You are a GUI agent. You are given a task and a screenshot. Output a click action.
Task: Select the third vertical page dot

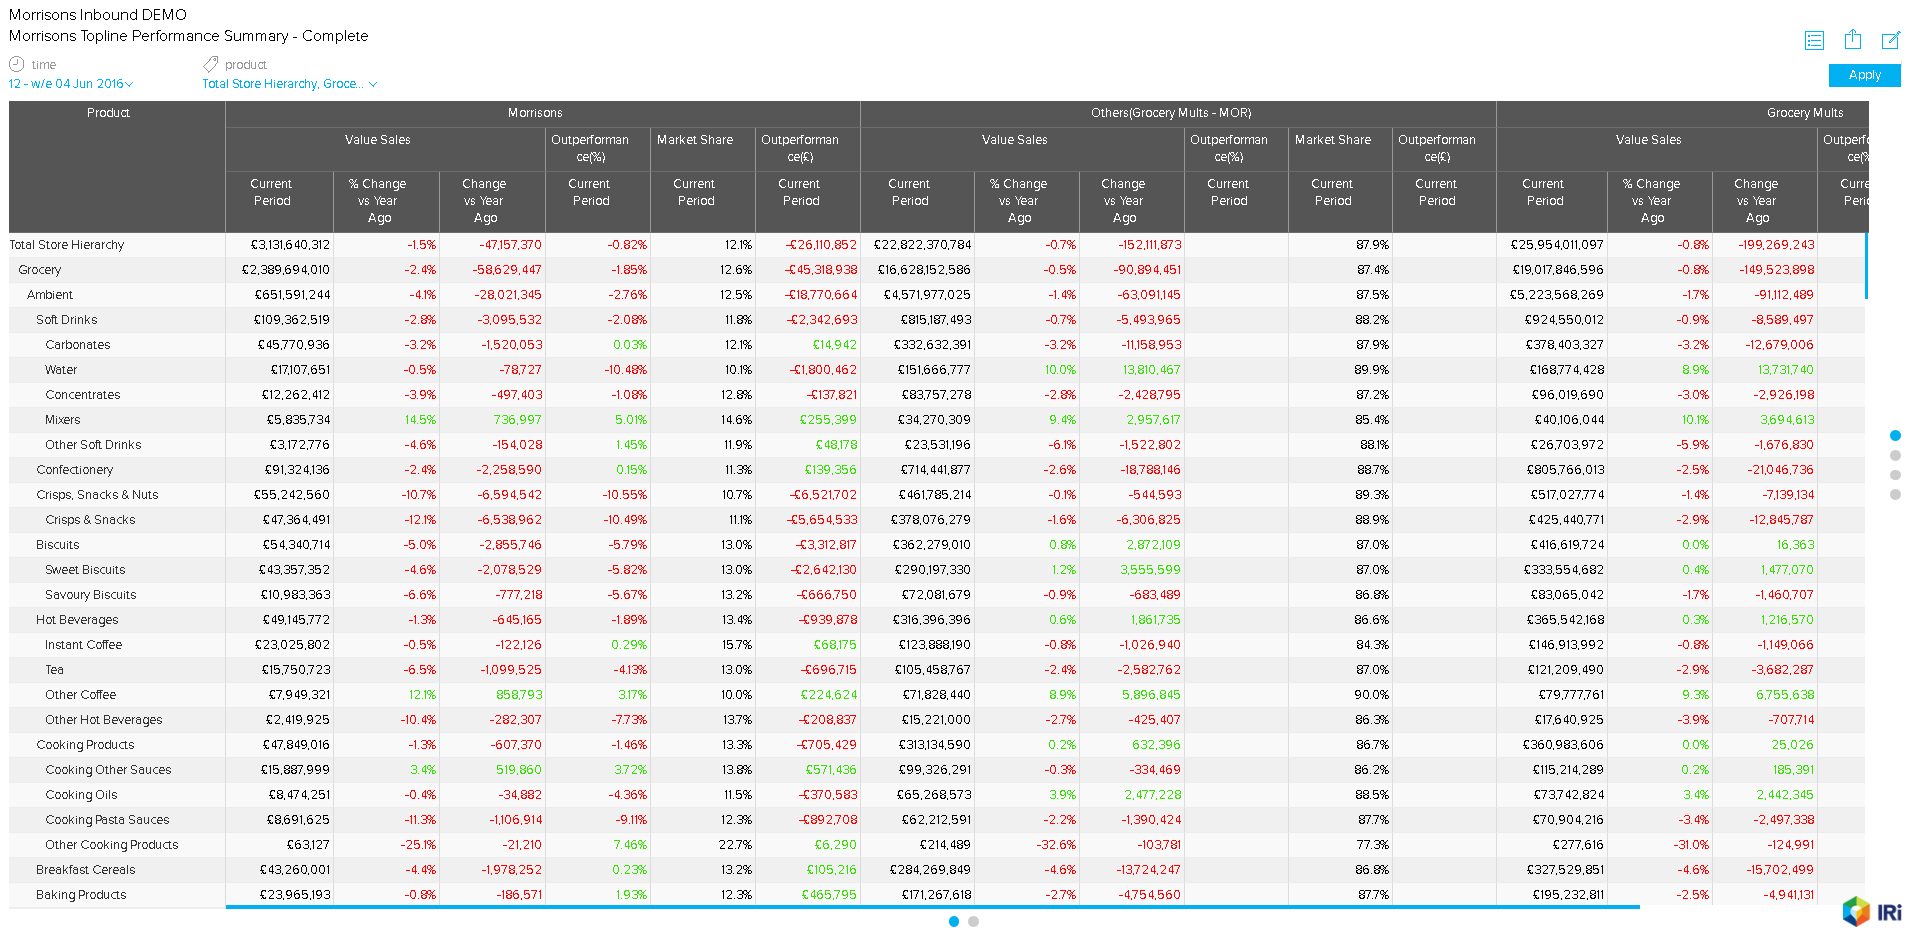(1895, 475)
